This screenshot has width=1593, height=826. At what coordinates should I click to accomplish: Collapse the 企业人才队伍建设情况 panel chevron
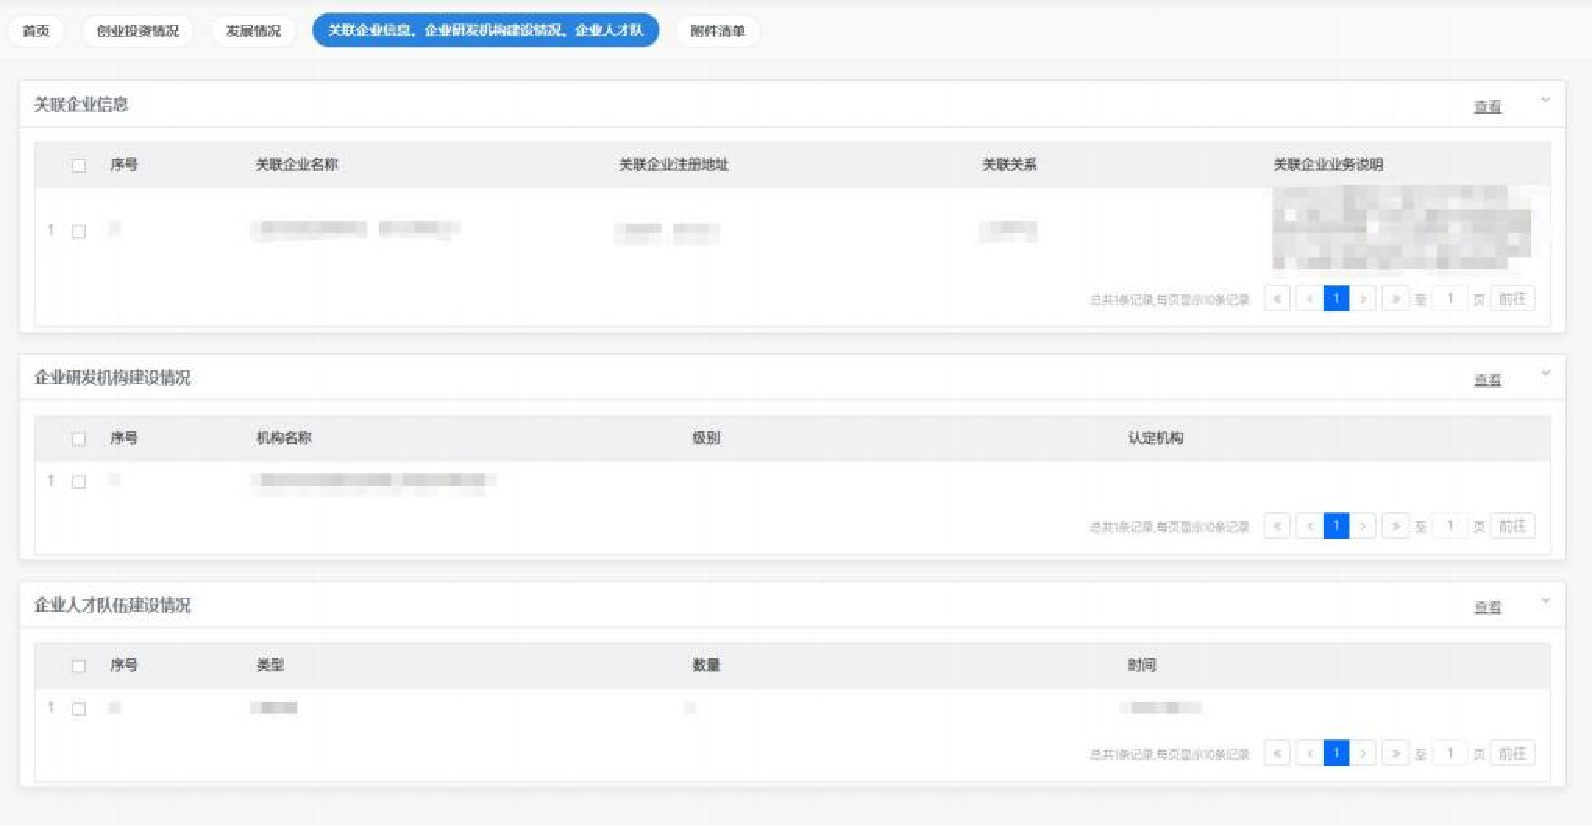click(1545, 601)
